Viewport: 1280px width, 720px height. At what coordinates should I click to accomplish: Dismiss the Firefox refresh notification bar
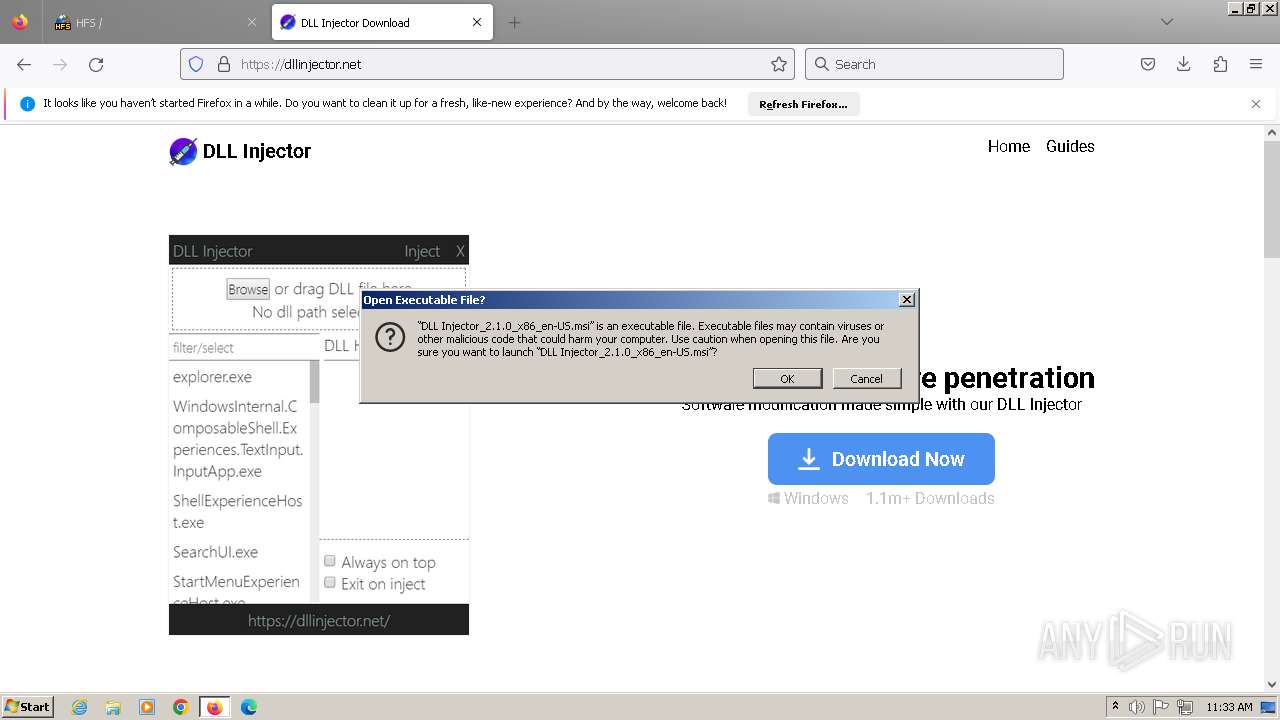click(1256, 104)
